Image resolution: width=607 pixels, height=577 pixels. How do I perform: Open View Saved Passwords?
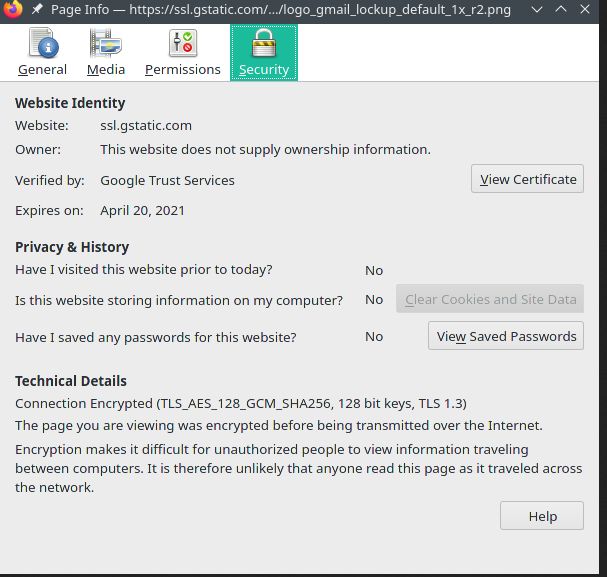coord(506,336)
